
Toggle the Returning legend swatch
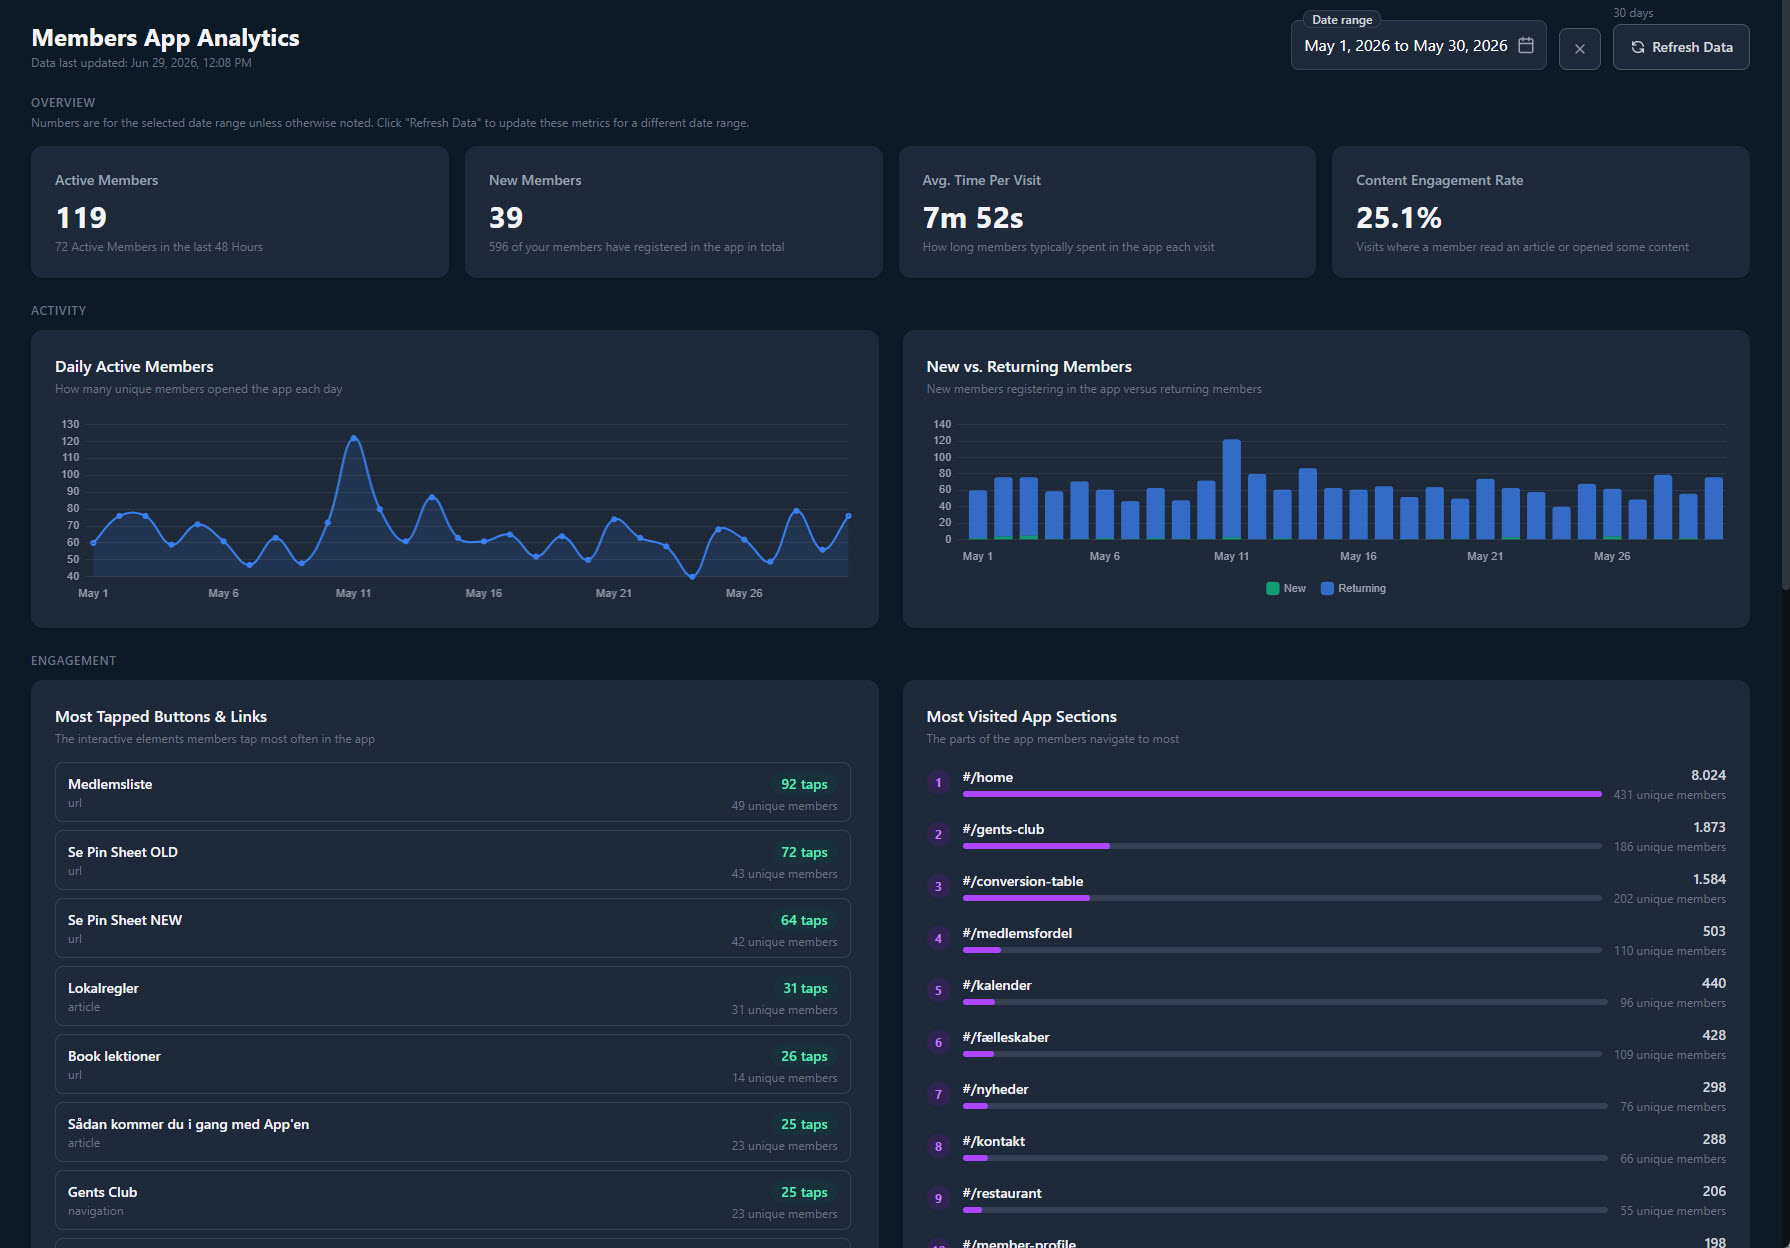[x=1327, y=588]
